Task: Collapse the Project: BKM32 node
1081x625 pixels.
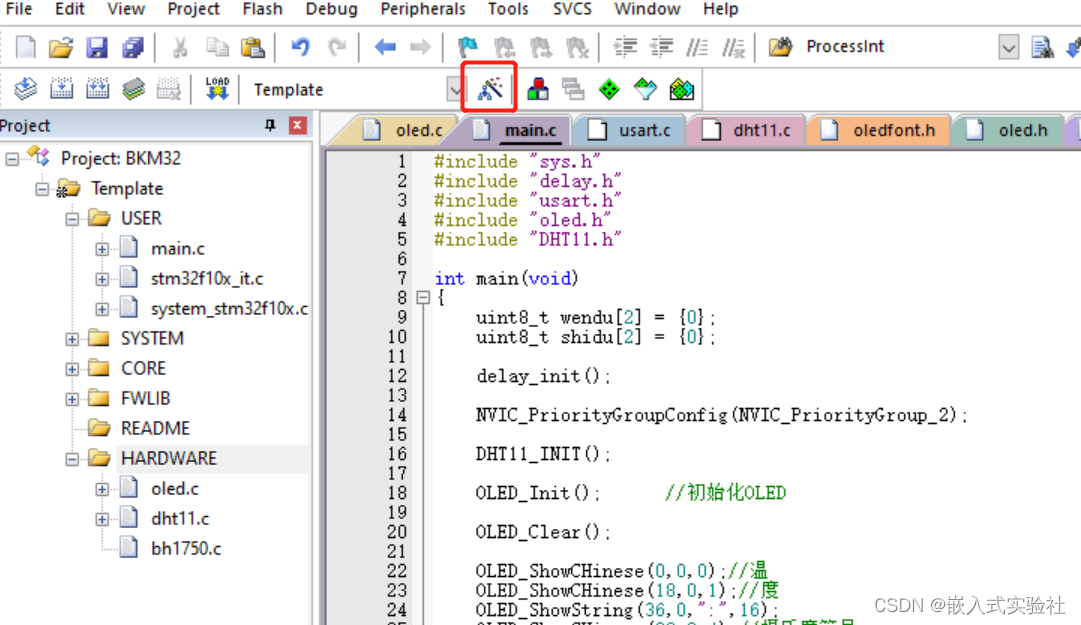Action: click(12, 159)
